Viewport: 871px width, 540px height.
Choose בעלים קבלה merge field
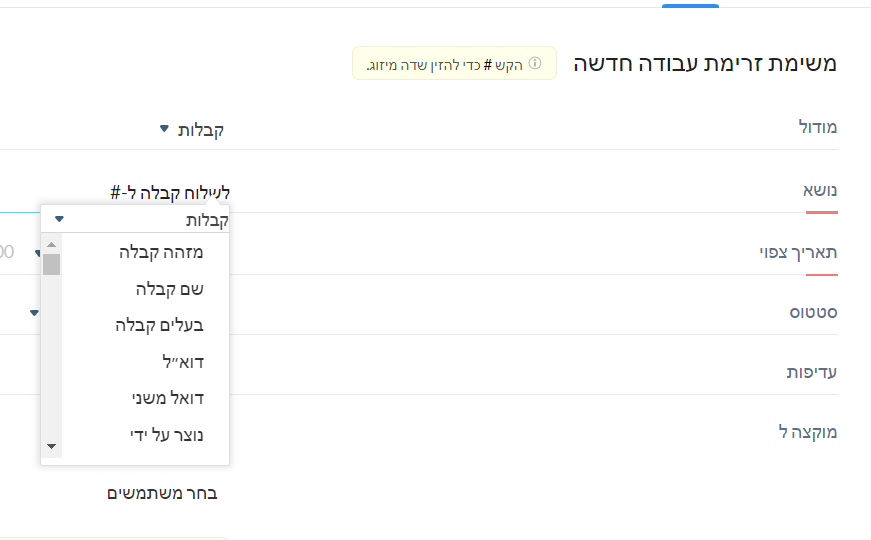[x=159, y=325]
